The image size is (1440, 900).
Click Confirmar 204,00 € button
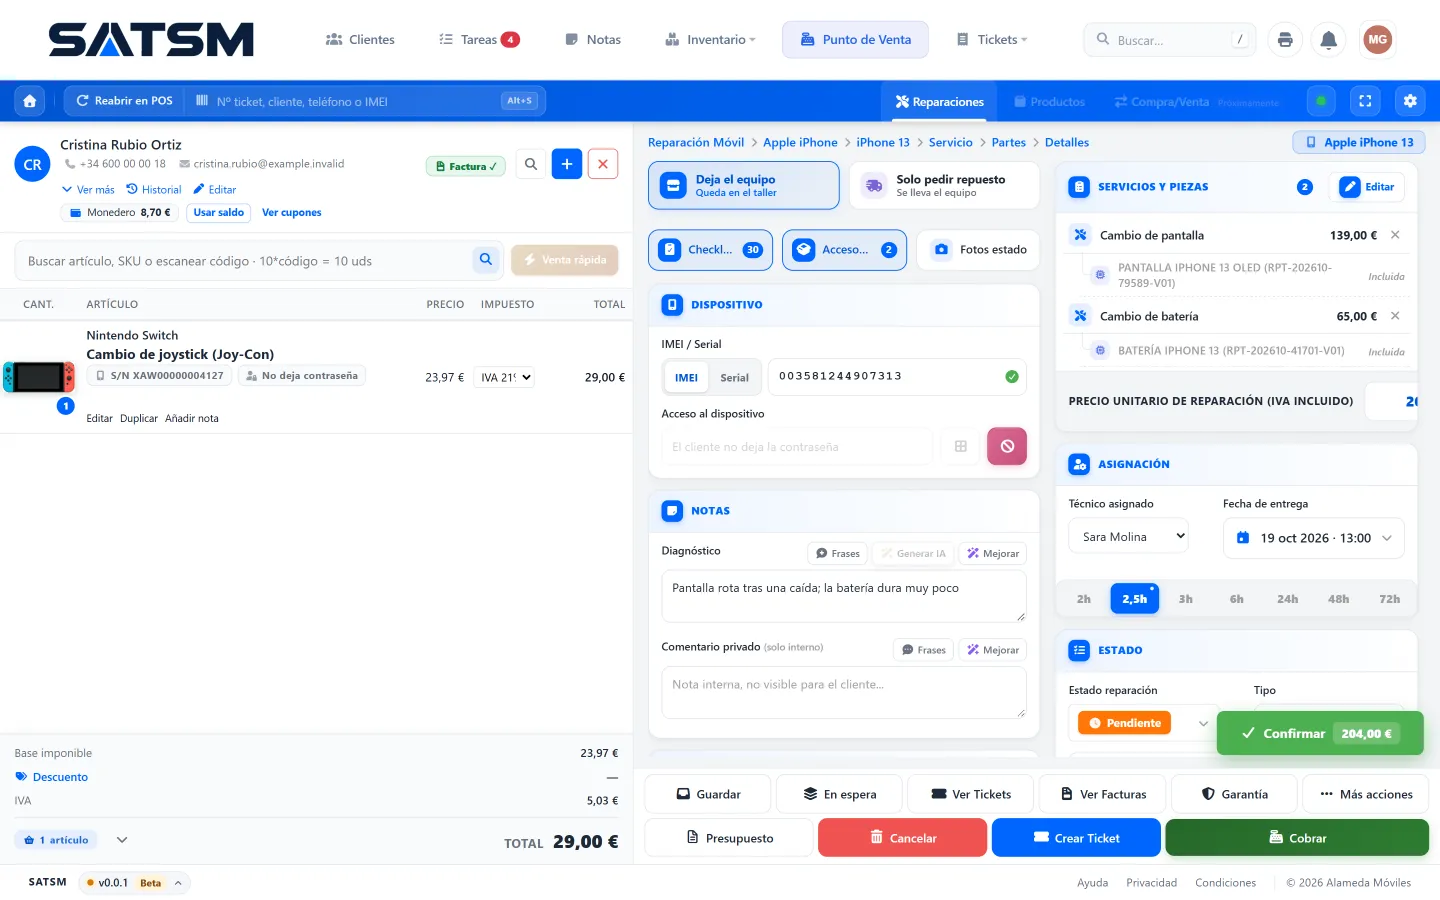(x=1320, y=733)
